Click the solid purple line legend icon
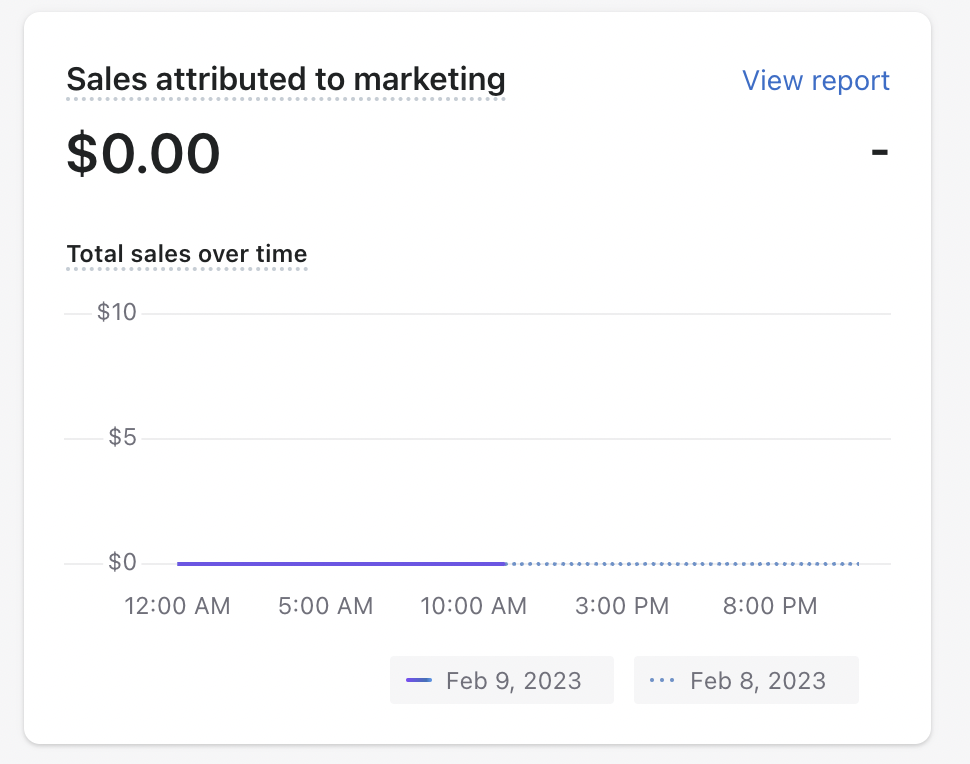This screenshot has height=764, width=970. (419, 681)
